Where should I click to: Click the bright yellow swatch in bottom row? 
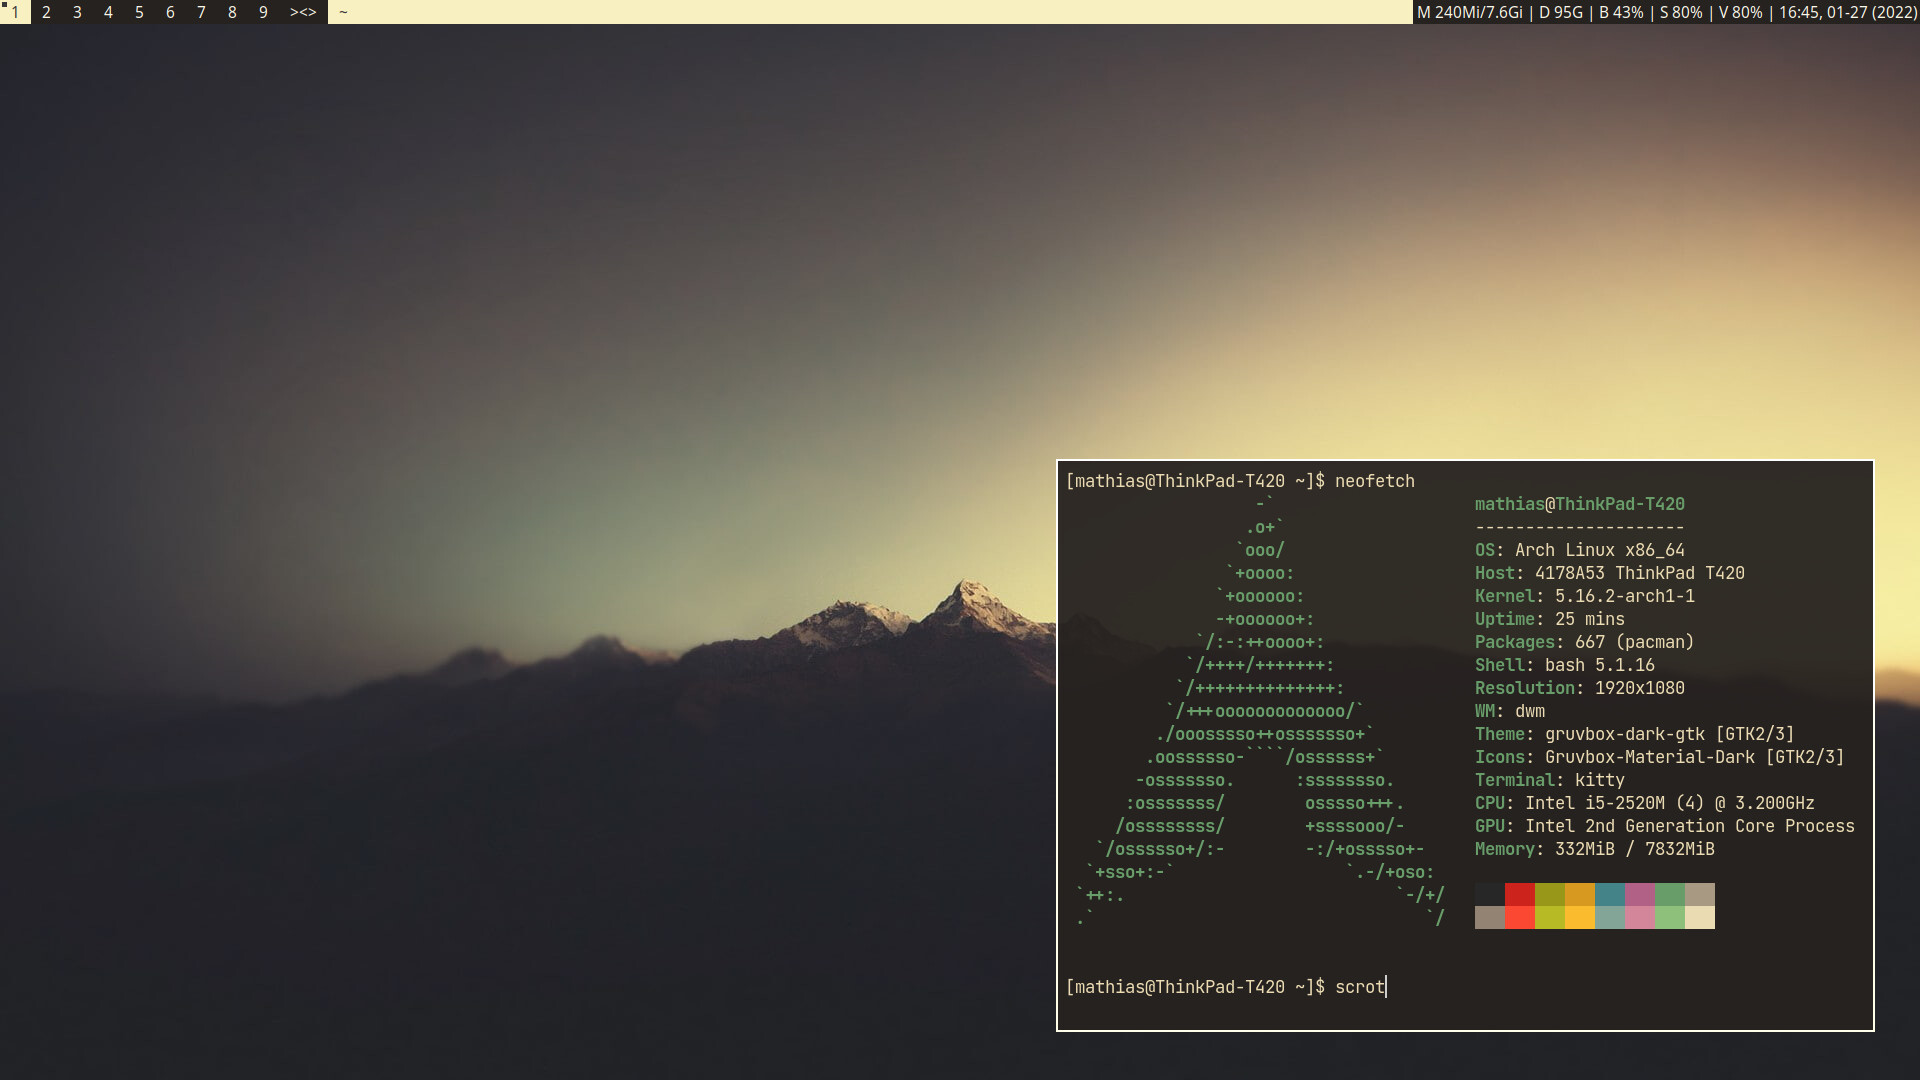click(x=1580, y=917)
